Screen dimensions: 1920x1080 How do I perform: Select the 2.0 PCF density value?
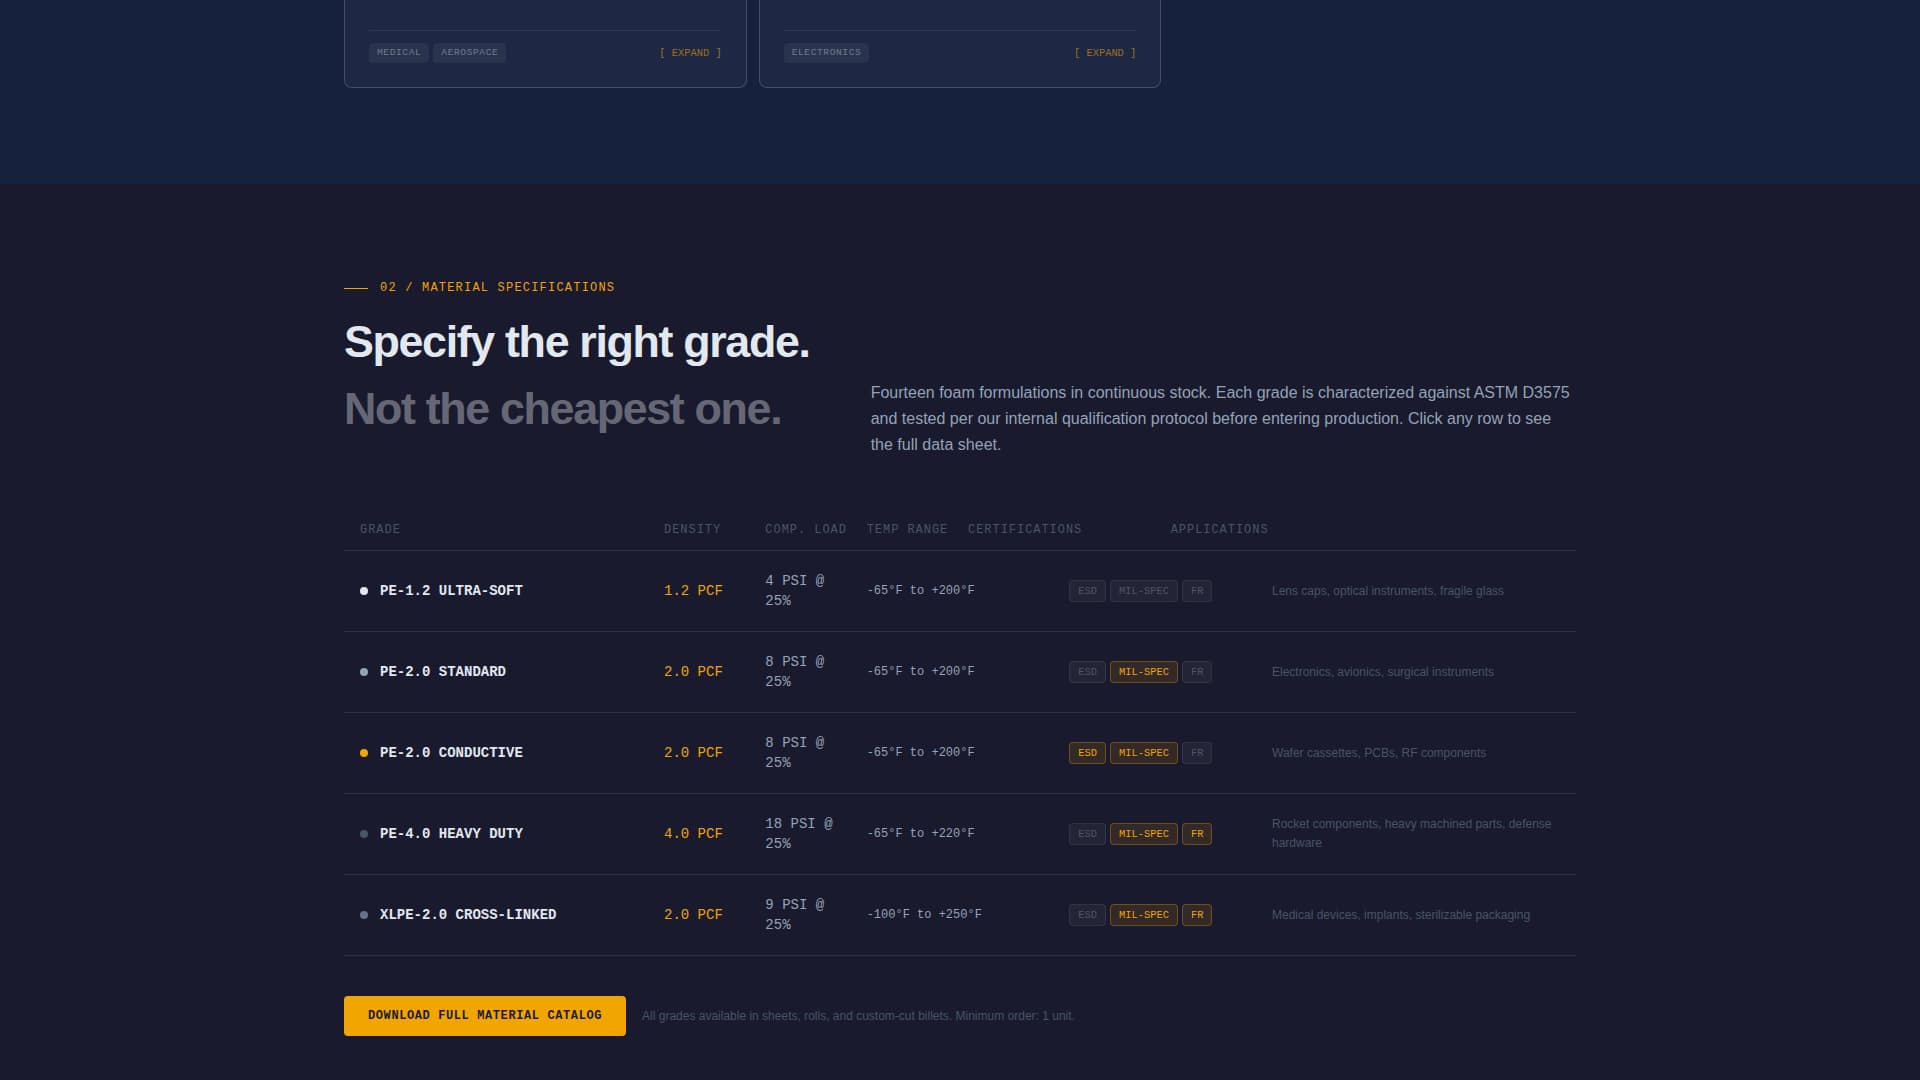[693, 671]
